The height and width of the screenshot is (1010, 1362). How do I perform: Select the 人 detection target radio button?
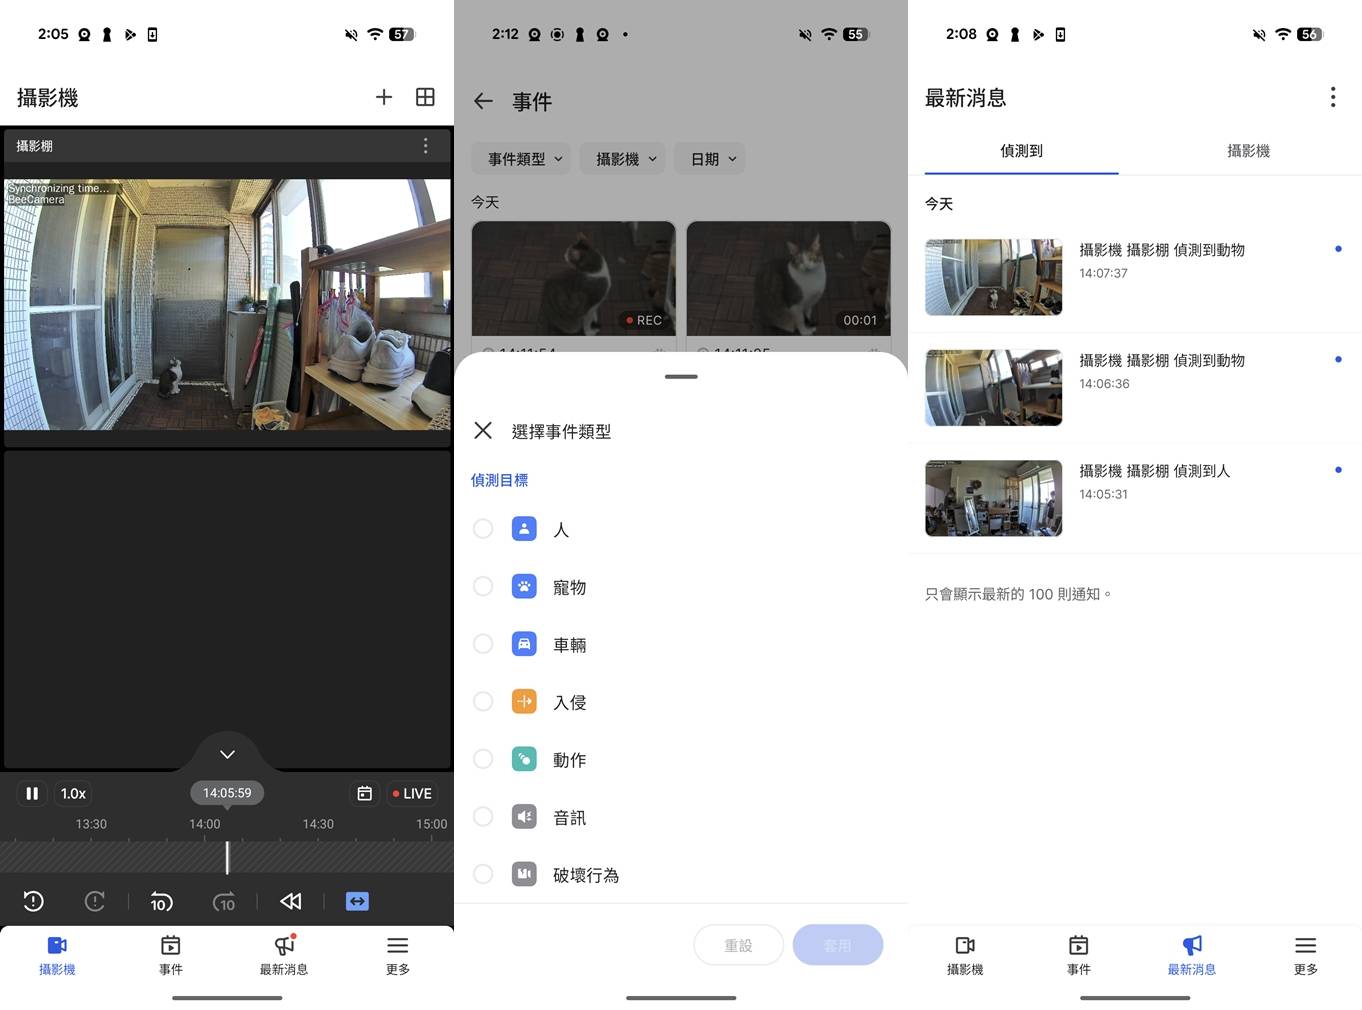(x=483, y=528)
